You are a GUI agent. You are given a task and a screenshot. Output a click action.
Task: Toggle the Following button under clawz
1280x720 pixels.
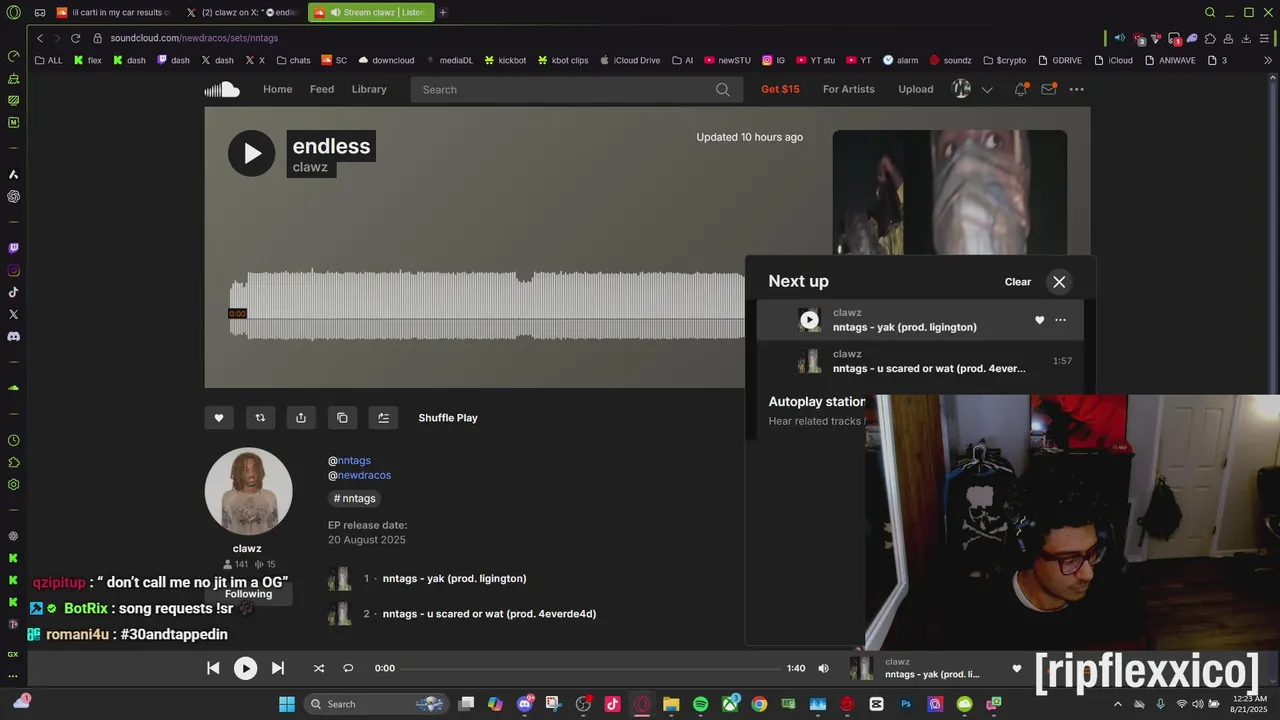pyautogui.click(x=248, y=594)
